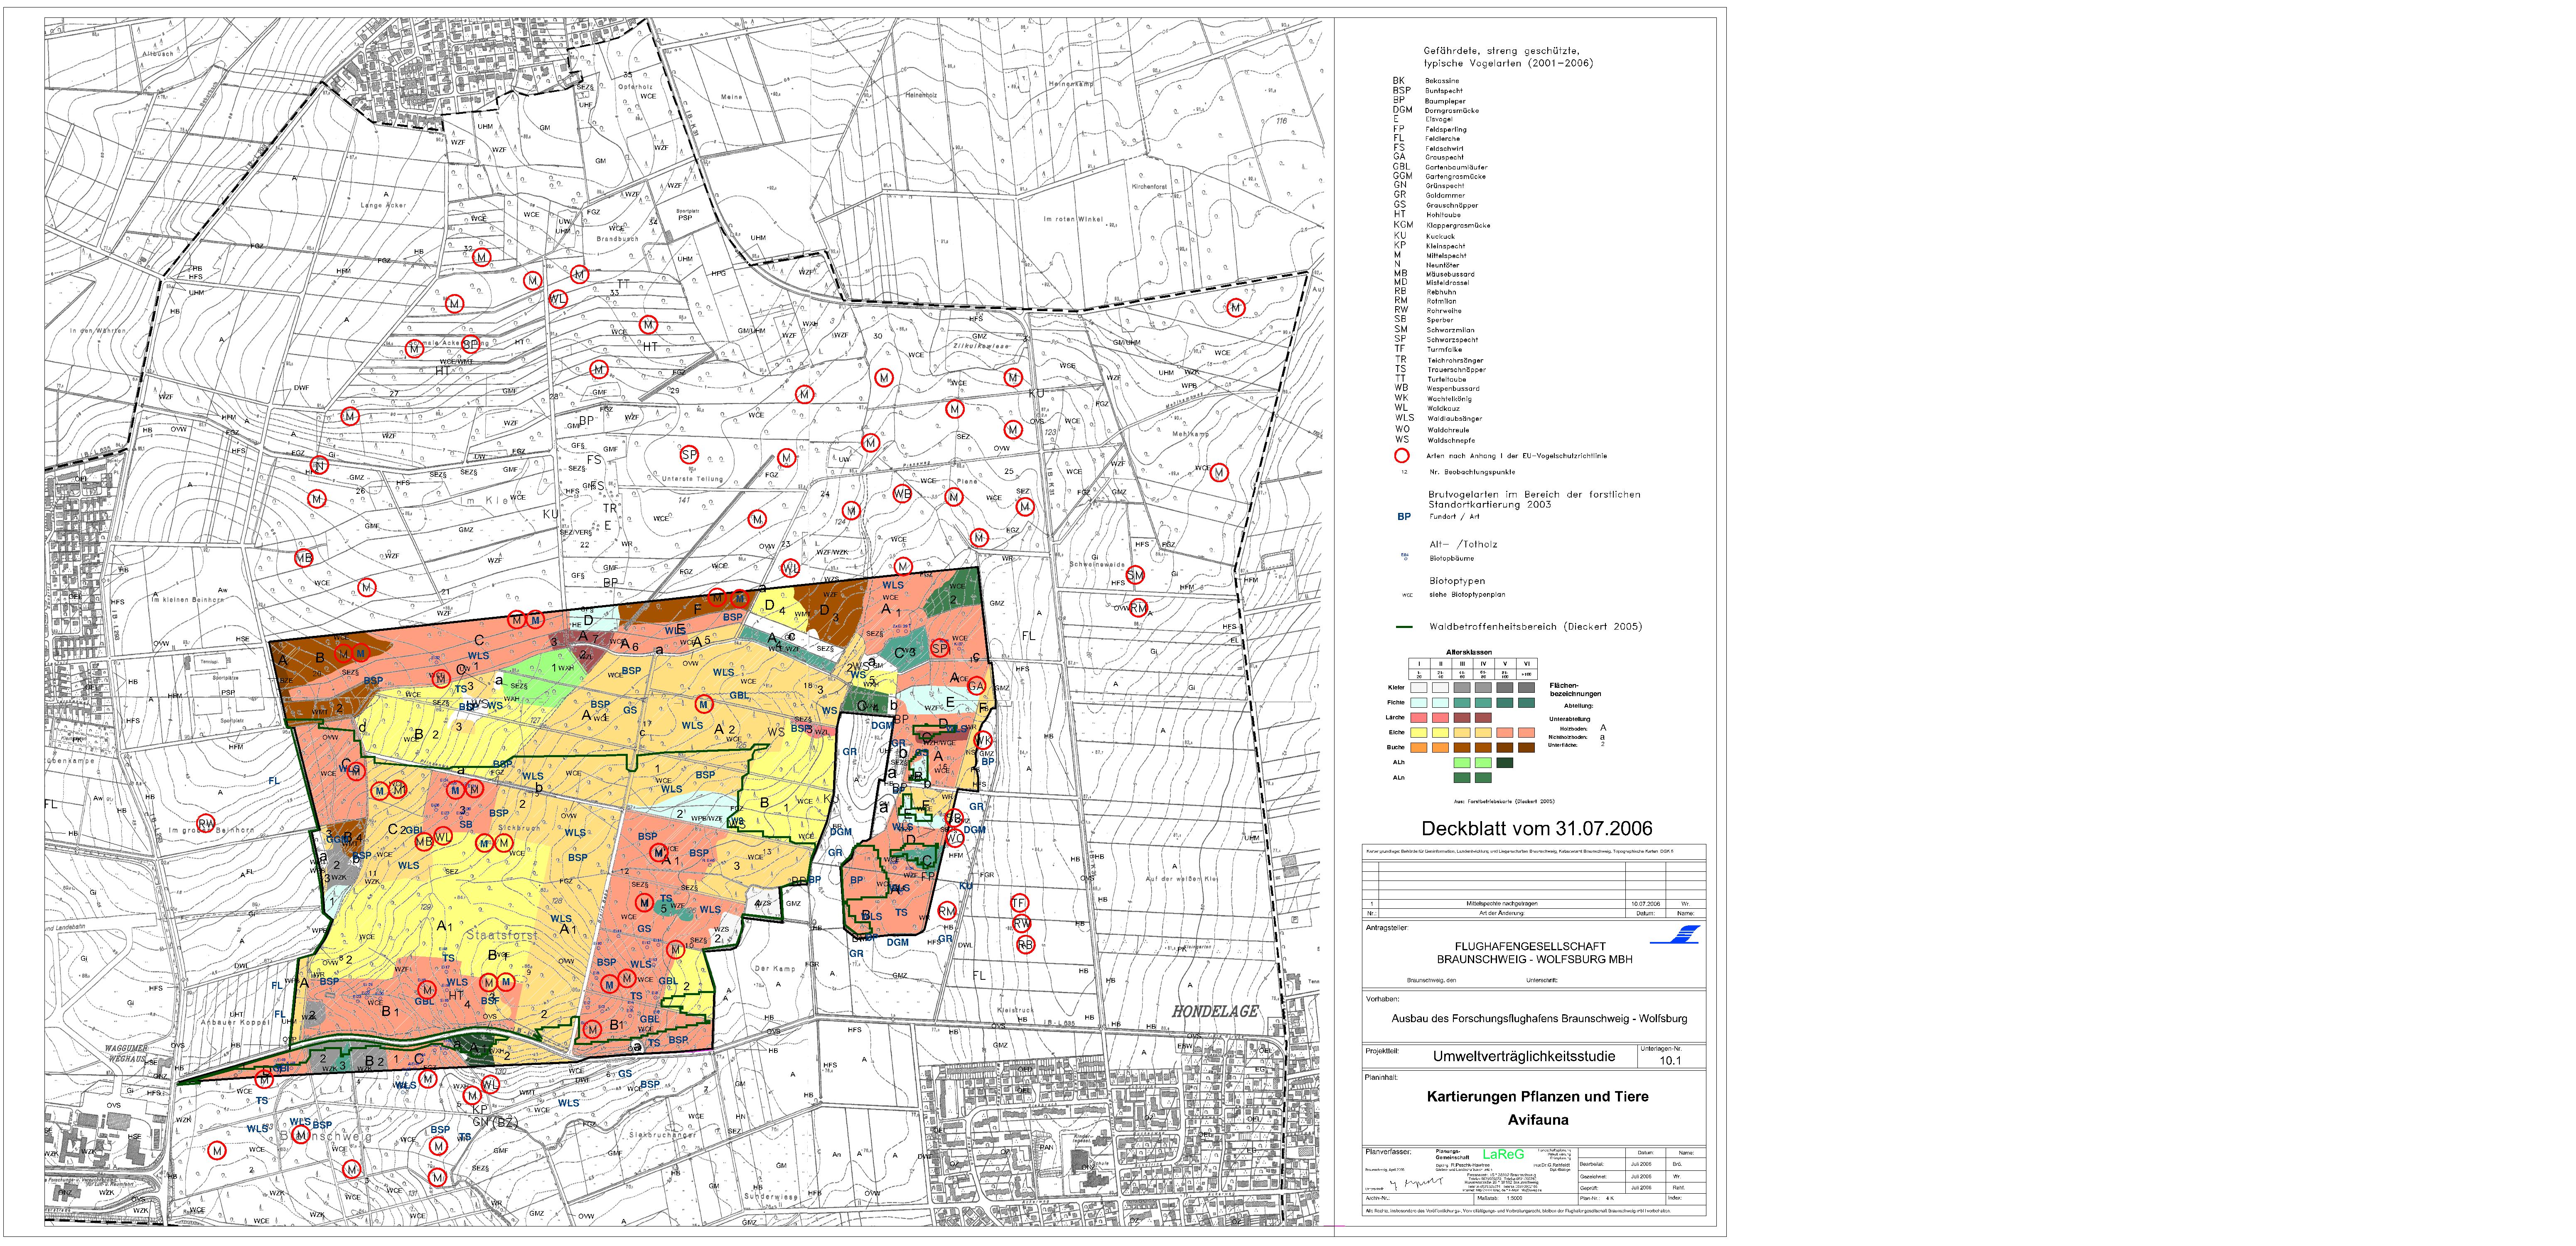Click the ALn age class III swatch
Screen dimensions: 2576x1246
pyautogui.click(x=1462, y=778)
